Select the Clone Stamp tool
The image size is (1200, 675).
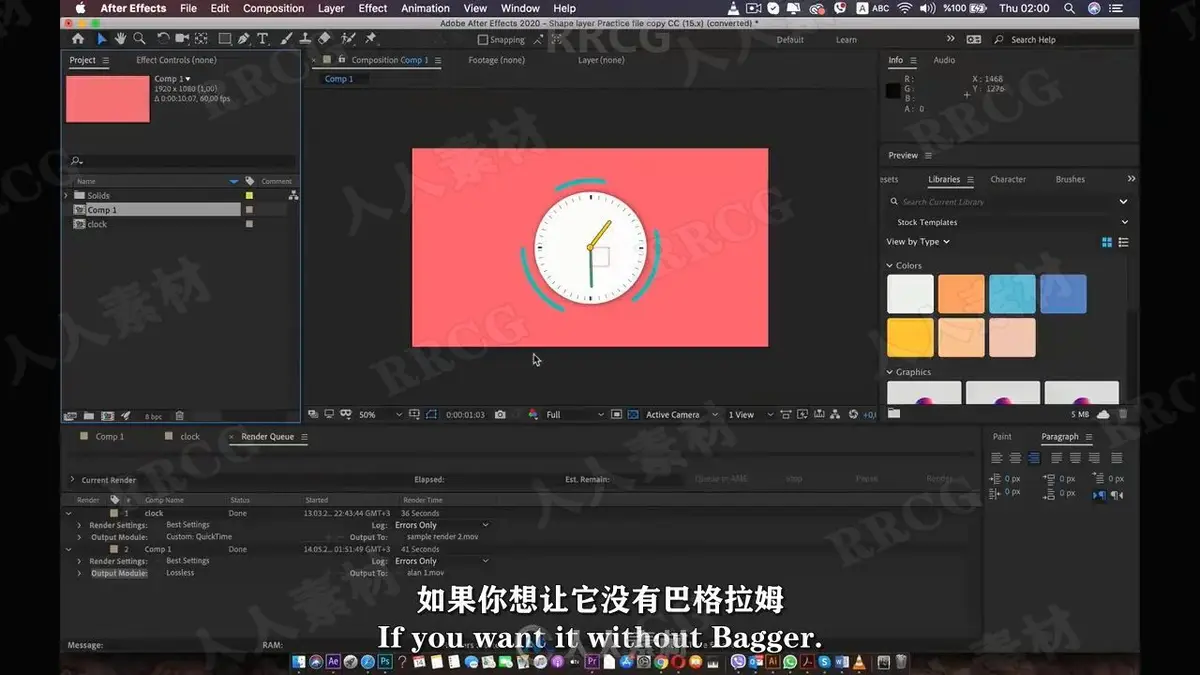pos(305,39)
